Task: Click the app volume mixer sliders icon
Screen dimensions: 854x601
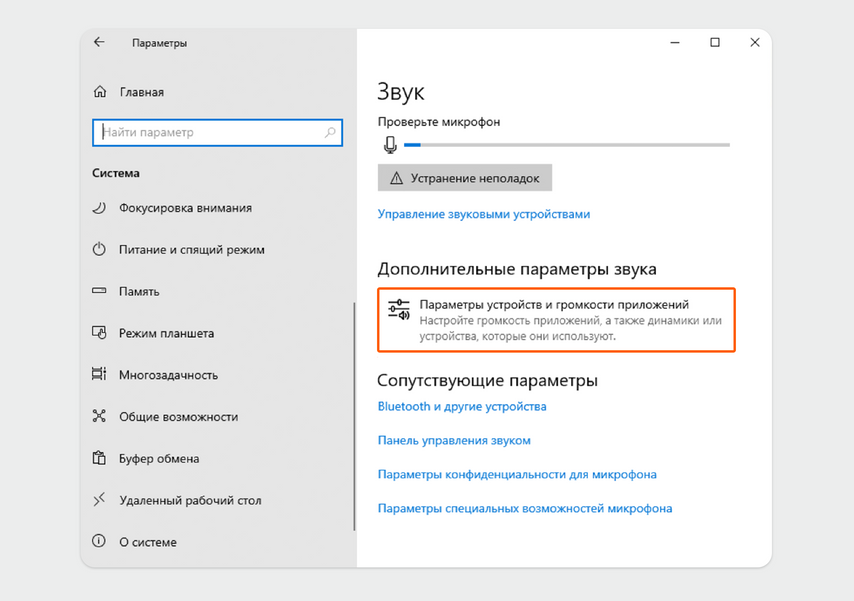Action: (399, 309)
